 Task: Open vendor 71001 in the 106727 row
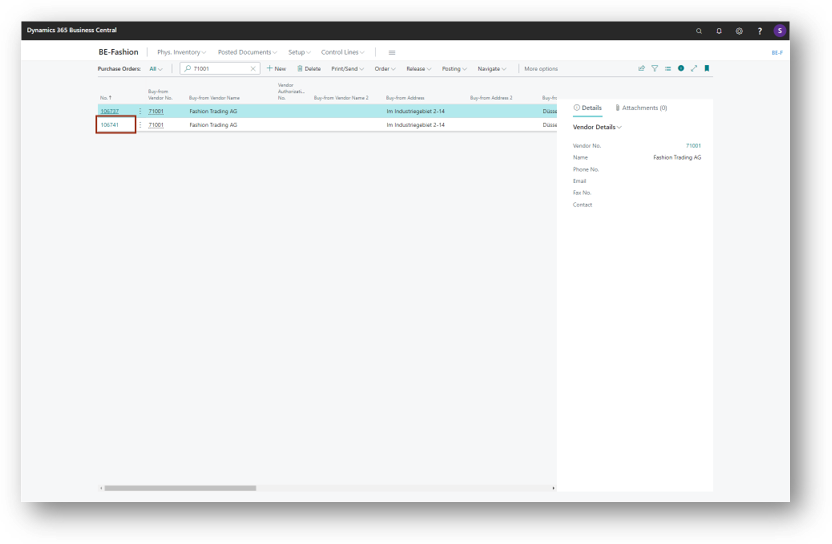click(156, 111)
